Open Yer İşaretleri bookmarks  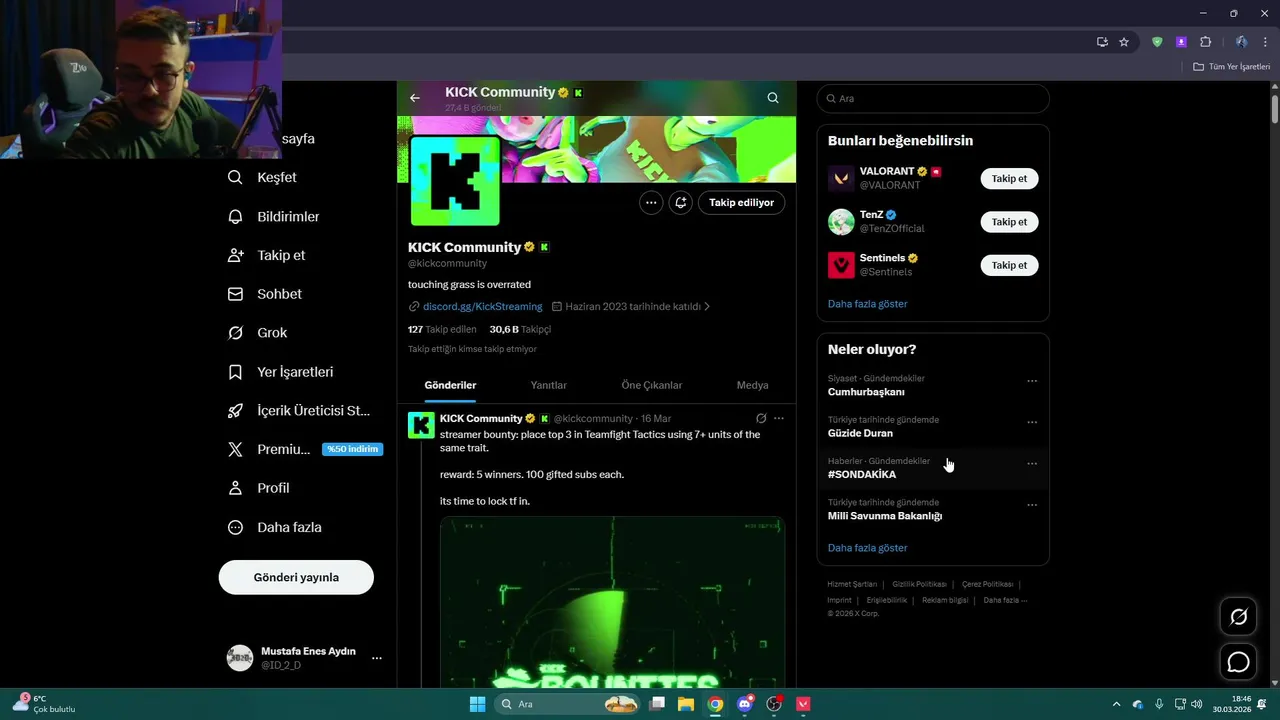pos(280,372)
